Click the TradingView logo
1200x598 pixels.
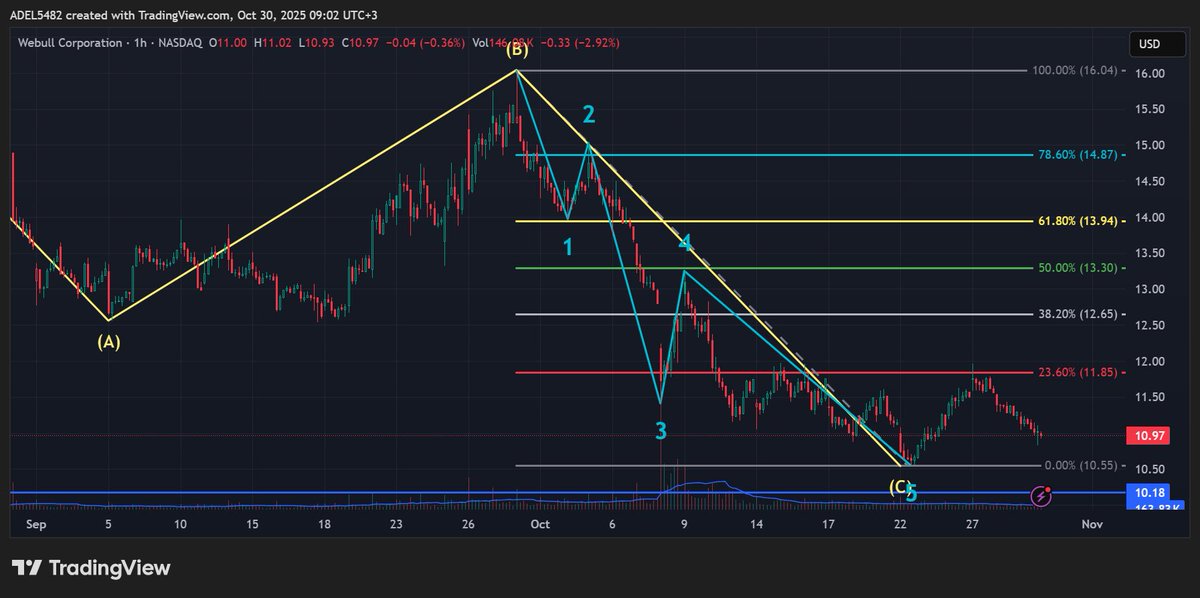point(90,566)
